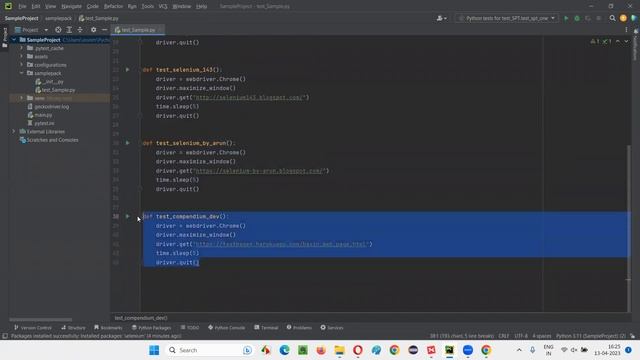Click the Stop button in toolbar
640x360 pixels.
599,18
